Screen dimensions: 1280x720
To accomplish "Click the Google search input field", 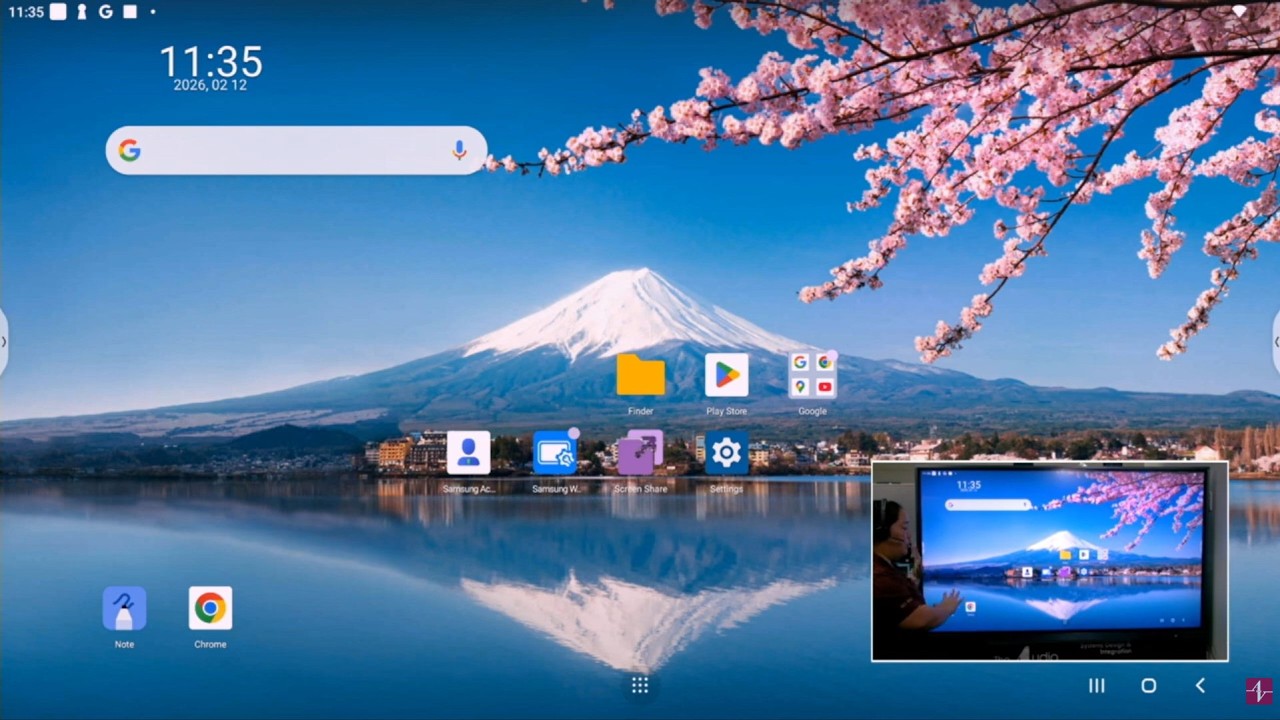I will pyautogui.click(x=296, y=150).
